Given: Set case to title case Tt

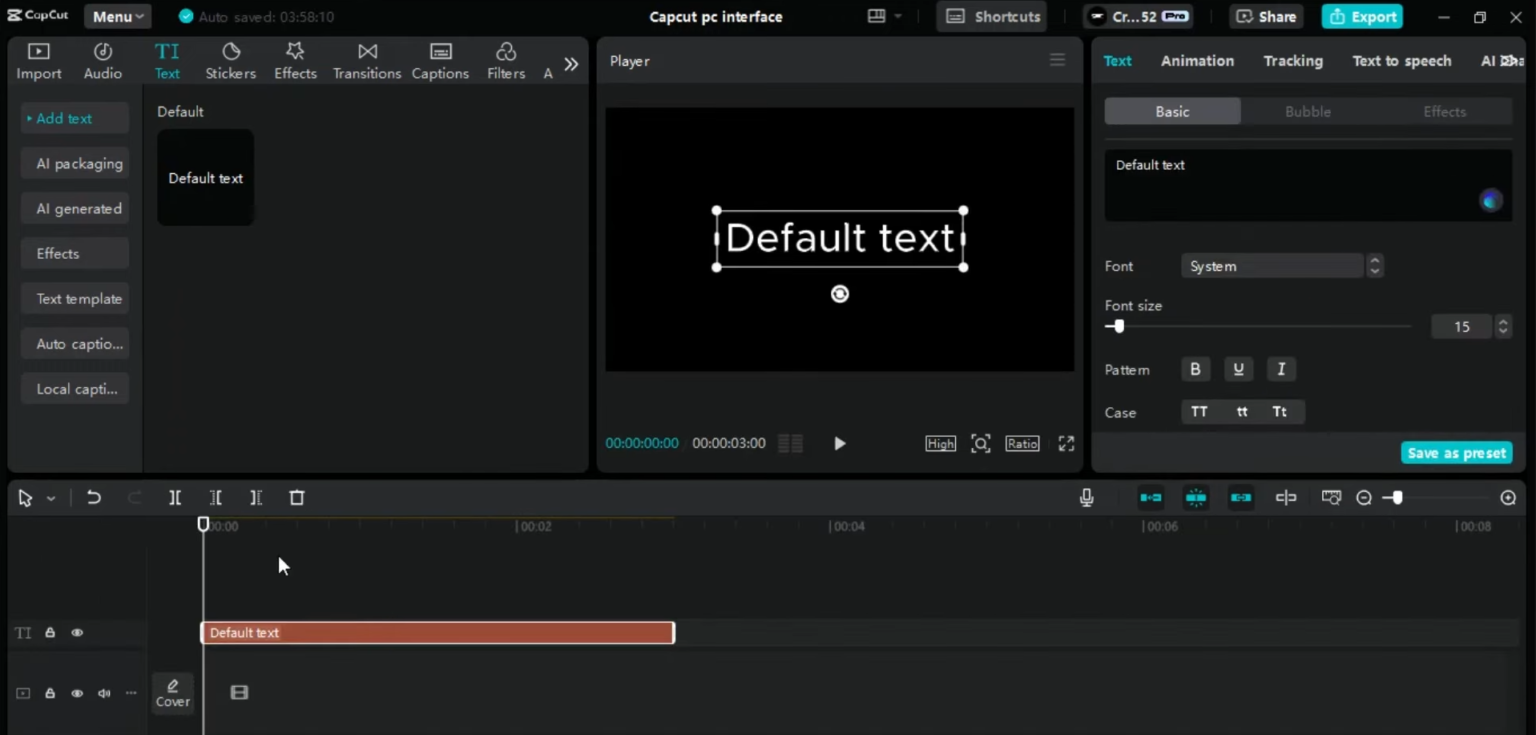Looking at the screenshot, I should point(1280,412).
